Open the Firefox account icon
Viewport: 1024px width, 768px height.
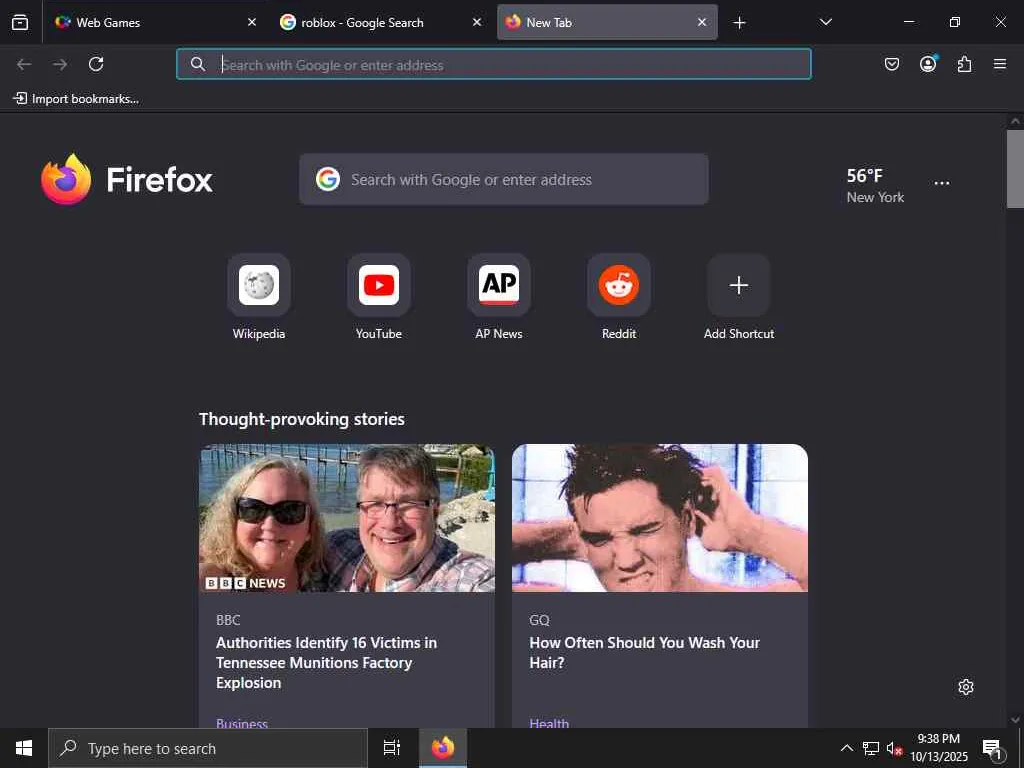[928, 63]
